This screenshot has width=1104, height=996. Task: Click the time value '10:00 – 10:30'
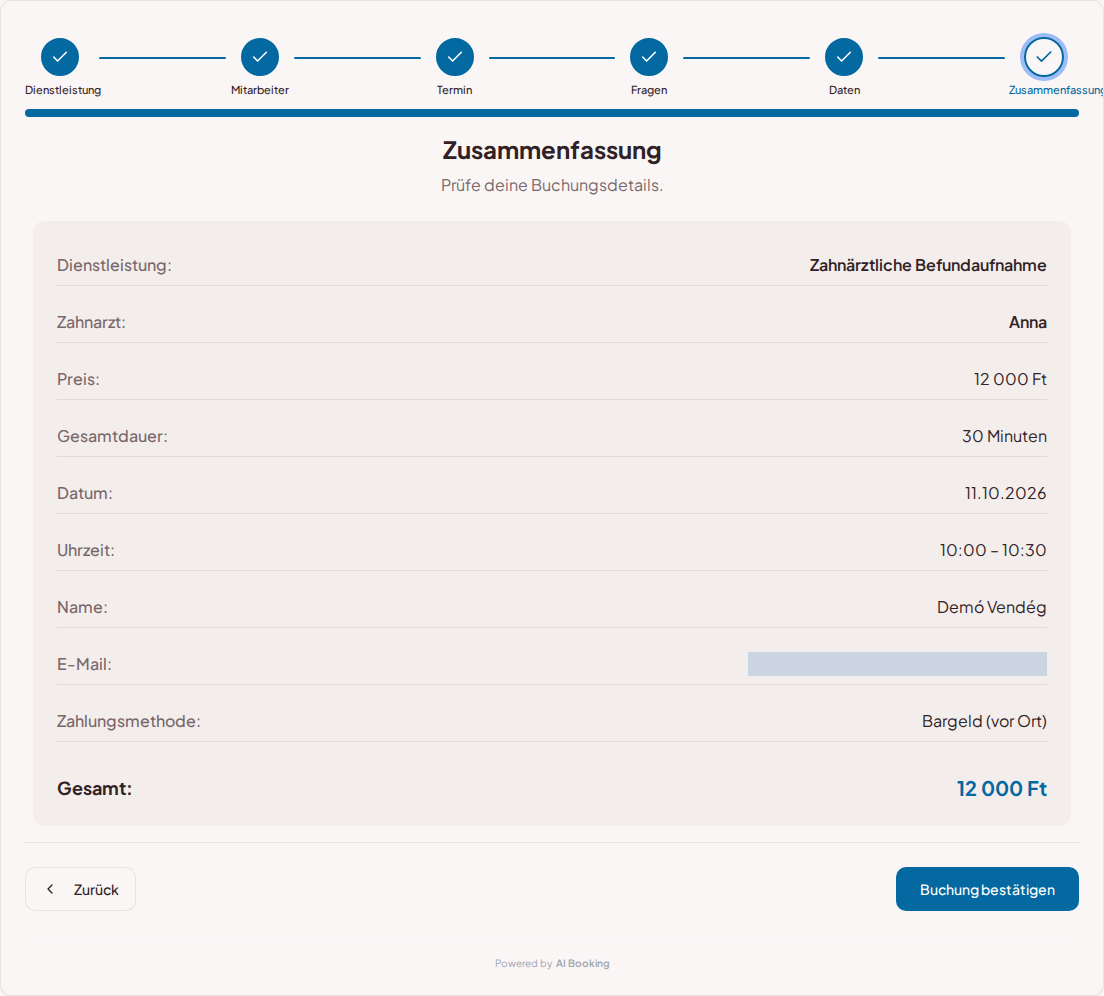coord(993,550)
